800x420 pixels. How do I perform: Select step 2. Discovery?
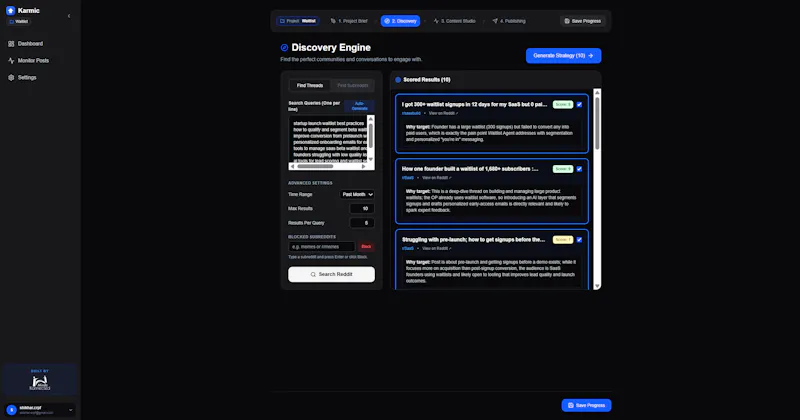click(x=401, y=21)
